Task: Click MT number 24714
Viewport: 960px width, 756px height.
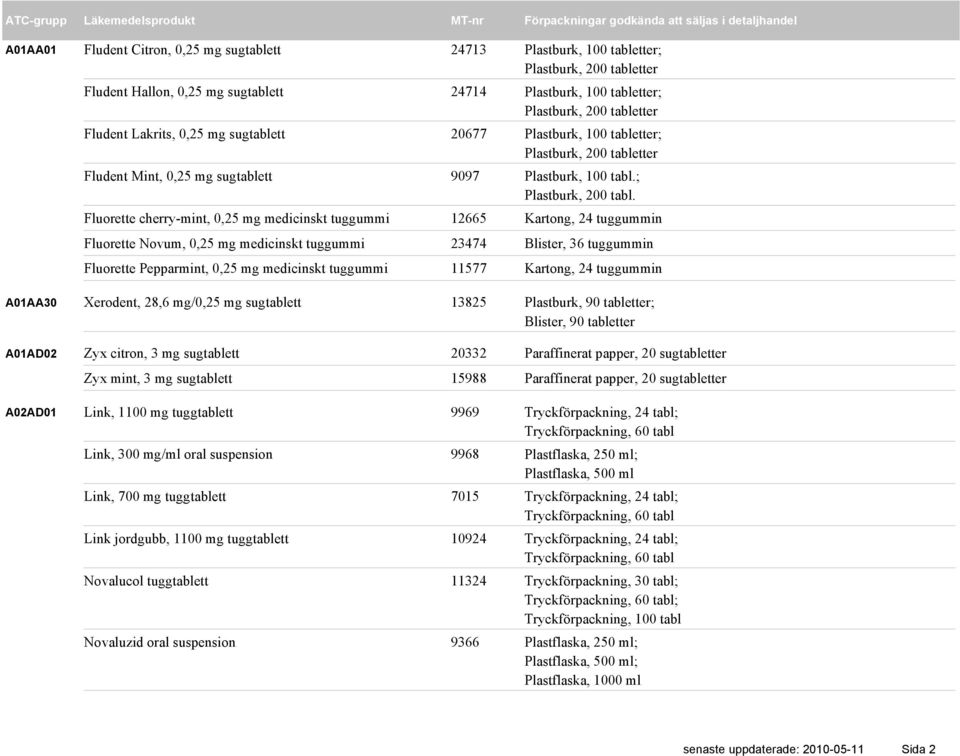Action: 468,92
